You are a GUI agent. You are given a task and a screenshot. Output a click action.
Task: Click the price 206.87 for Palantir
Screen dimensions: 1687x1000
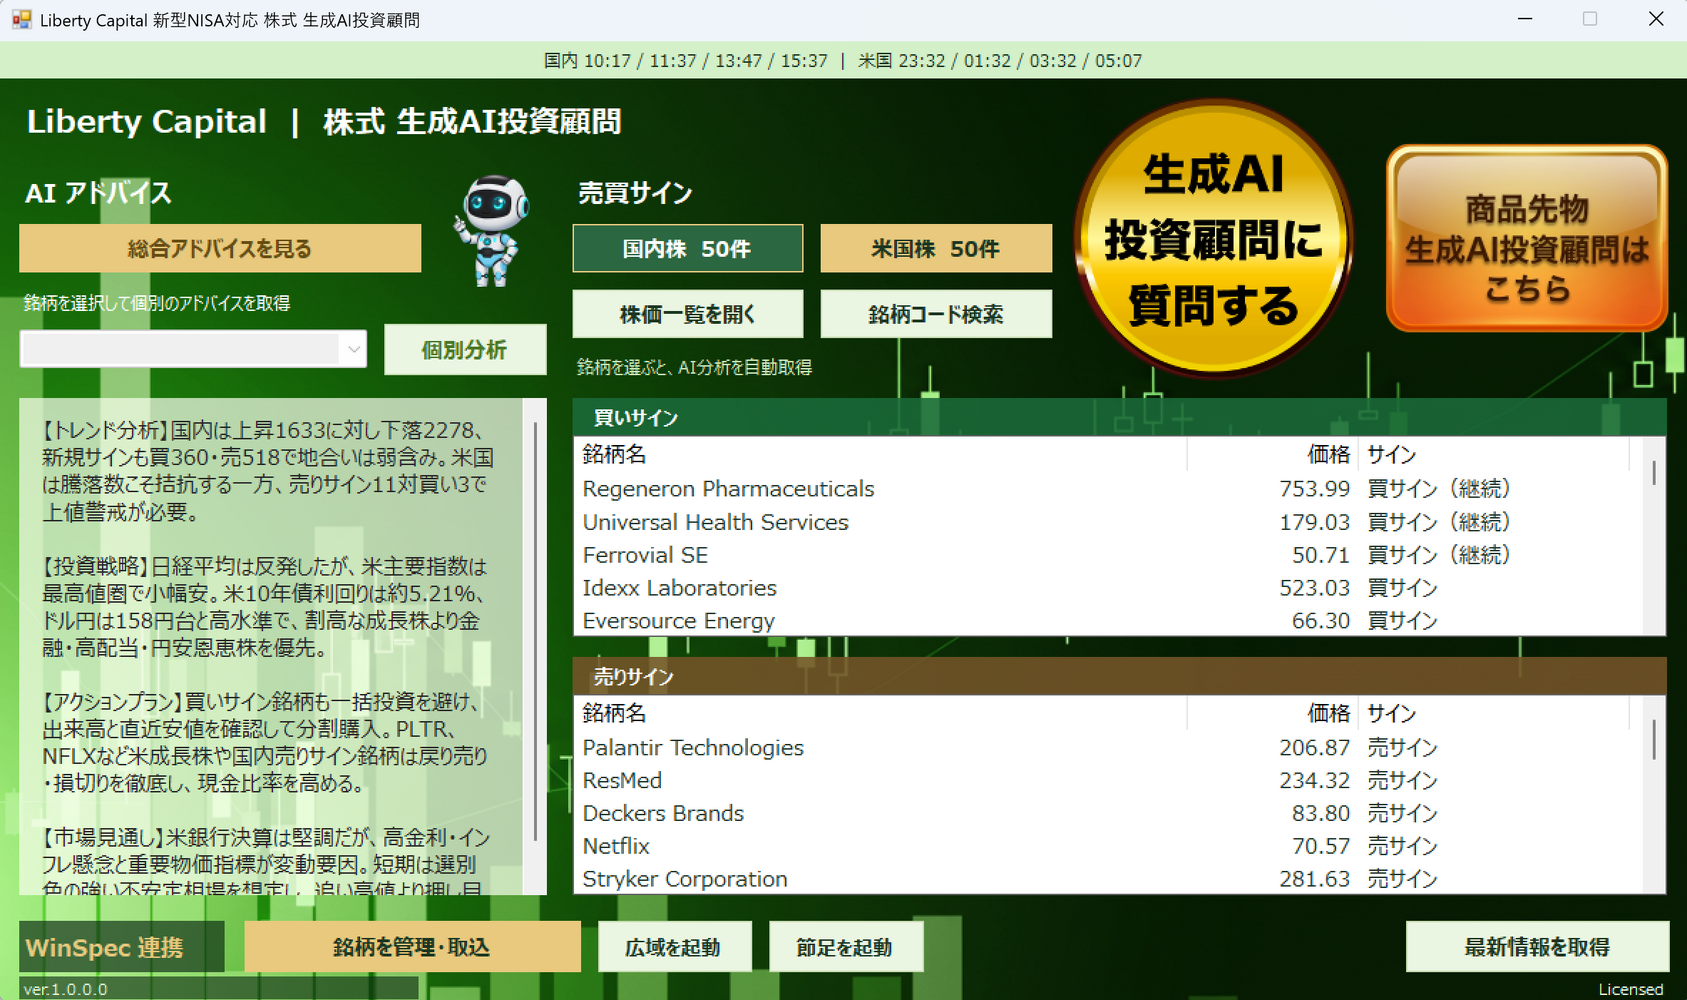click(x=1314, y=748)
